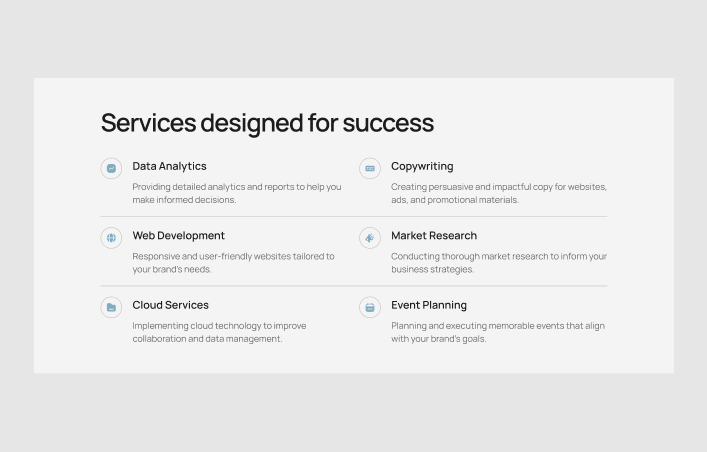Select the Event Planning title
Screen dimensions: 707x452
coord(429,305)
